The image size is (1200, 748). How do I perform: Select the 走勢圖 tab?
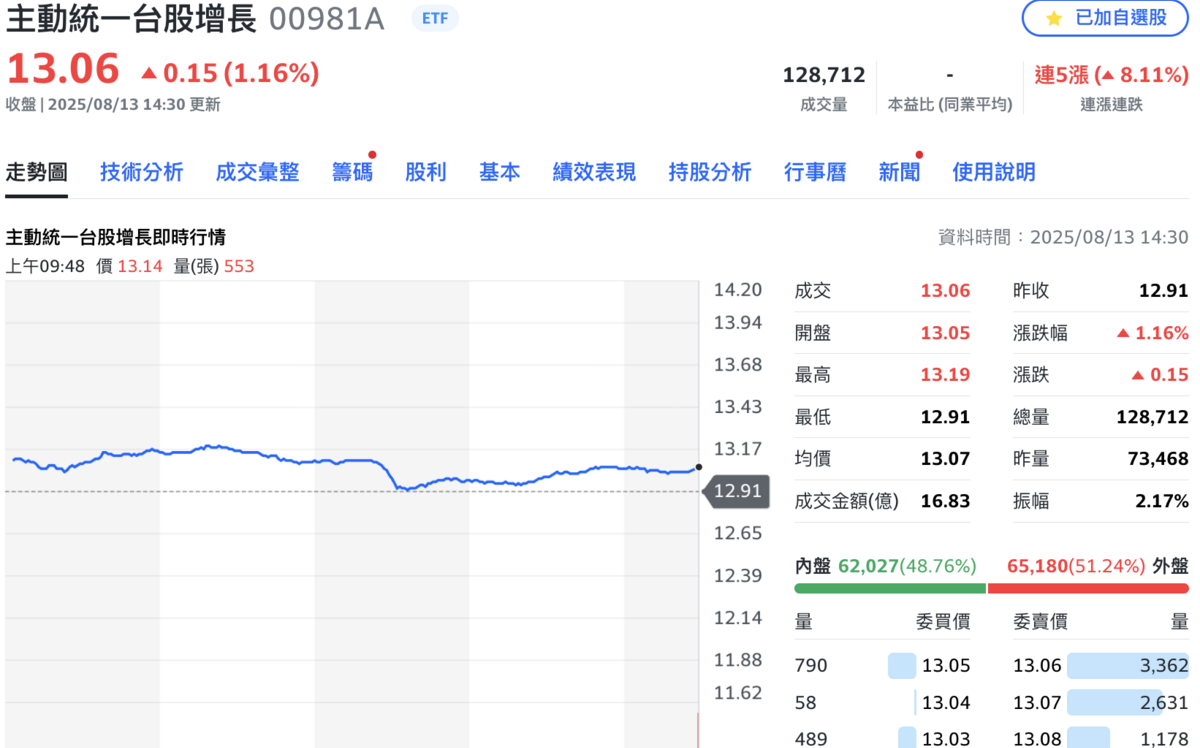point(36,172)
